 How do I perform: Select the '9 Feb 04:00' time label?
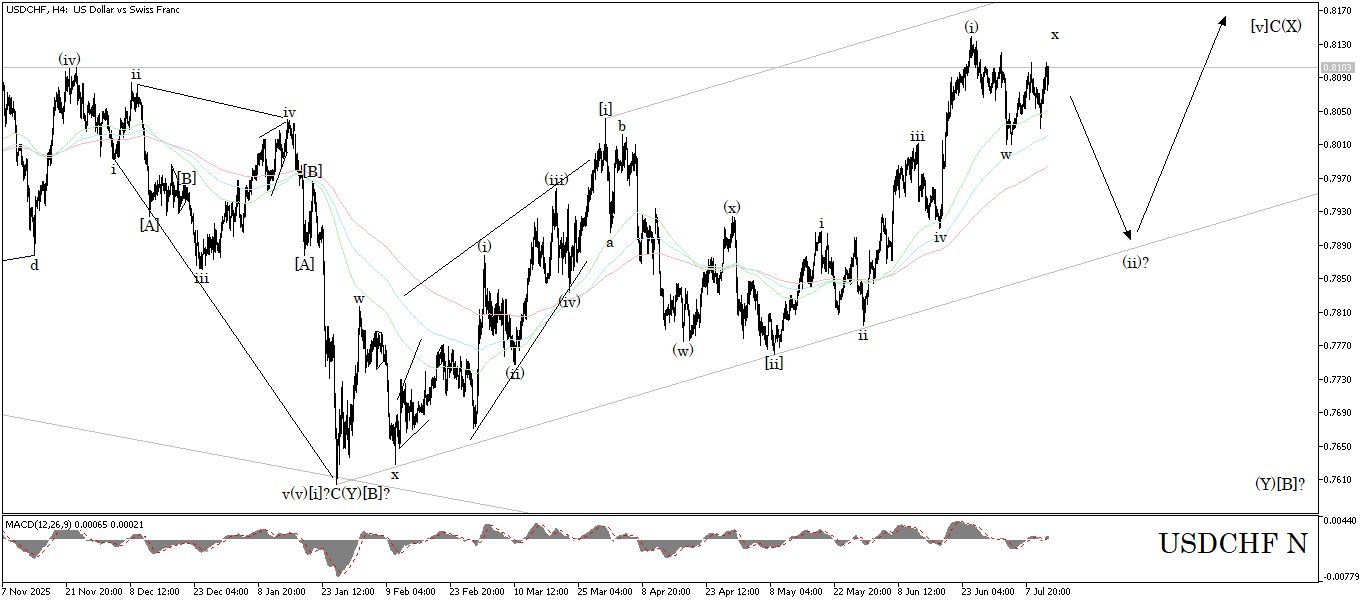pos(410,591)
